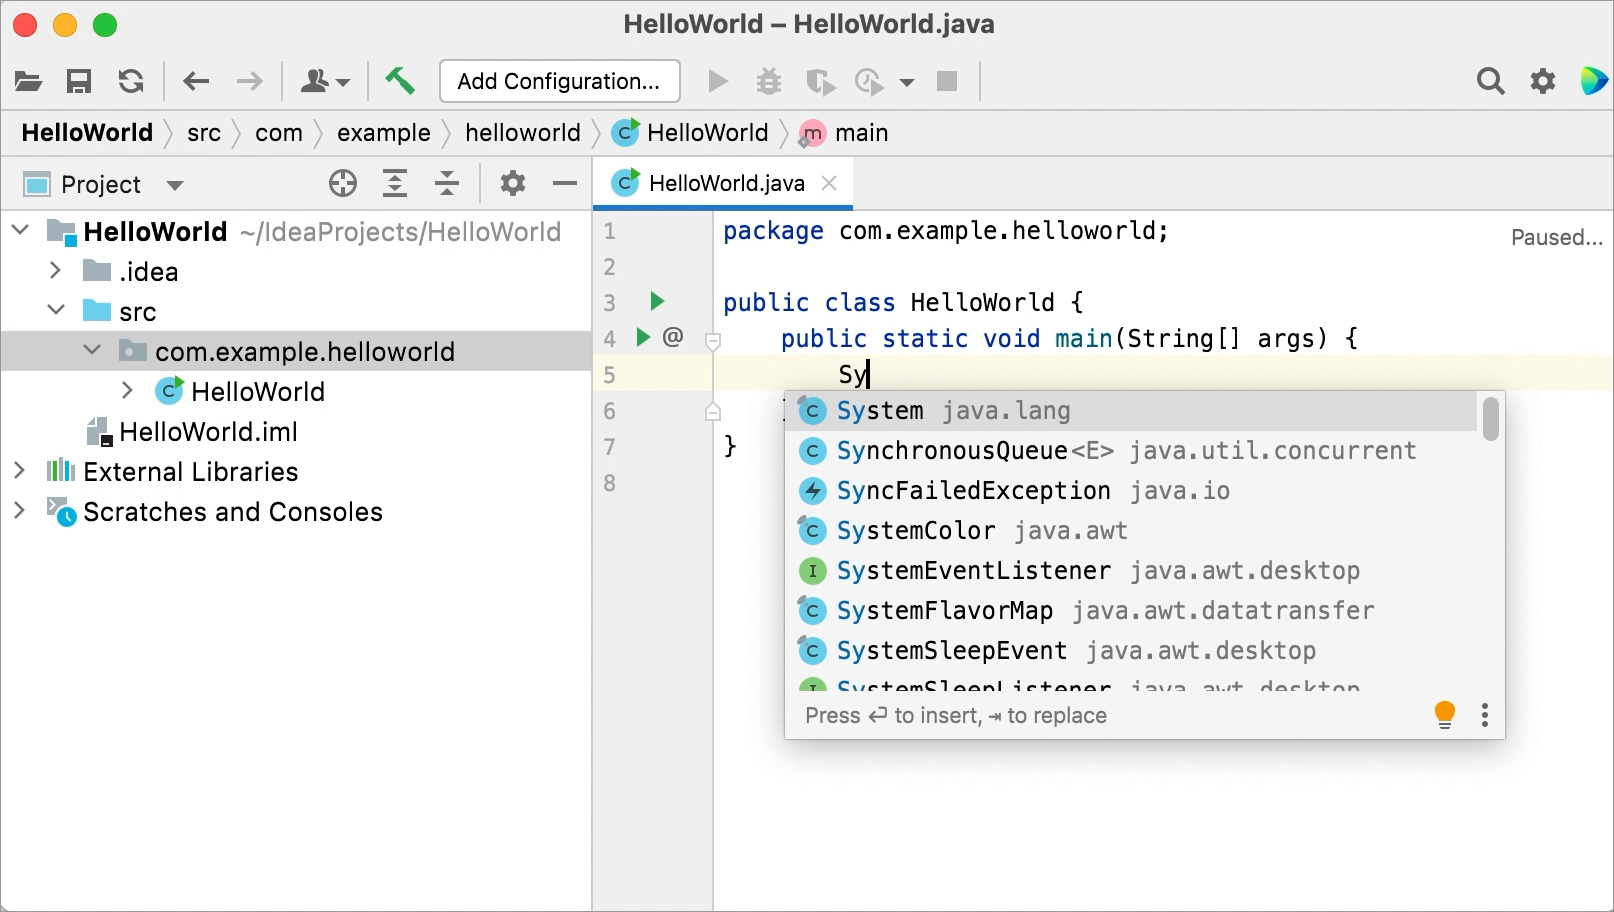Expand External Libraries node
Image resolution: width=1614 pixels, height=912 pixels.
click(x=20, y=471)
